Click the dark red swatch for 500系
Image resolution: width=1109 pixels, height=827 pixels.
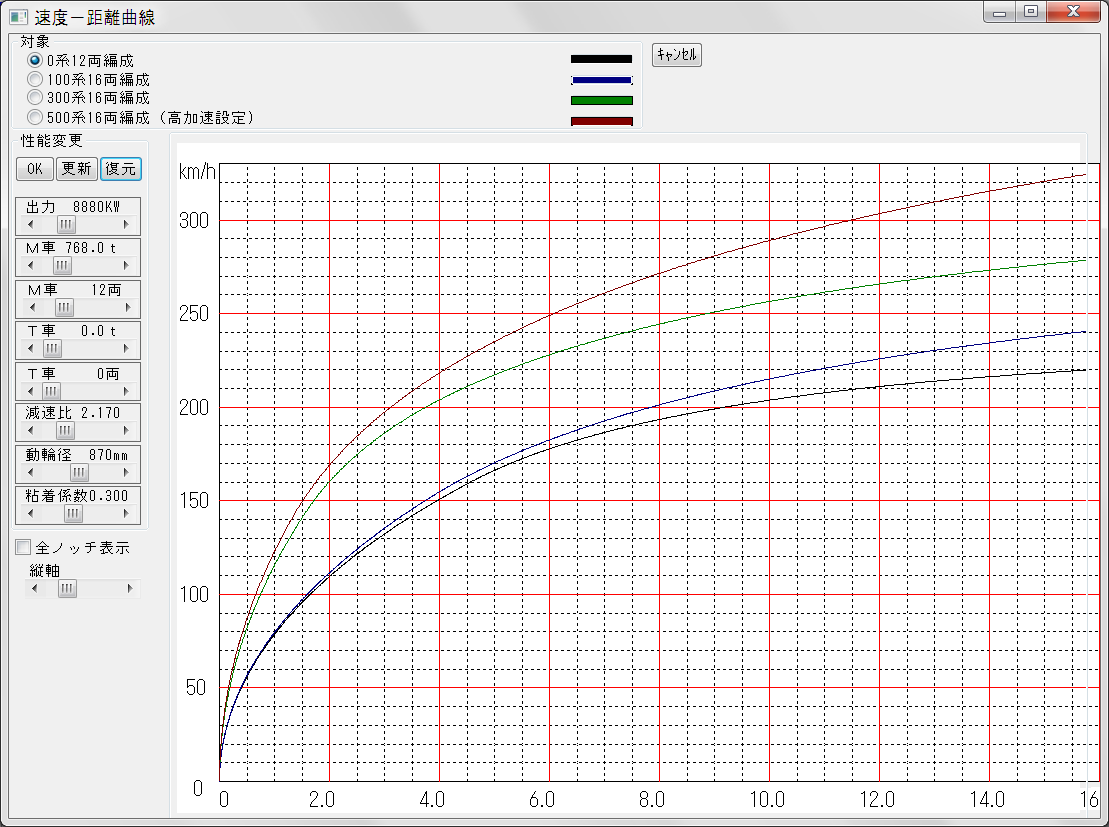point(601,121)
